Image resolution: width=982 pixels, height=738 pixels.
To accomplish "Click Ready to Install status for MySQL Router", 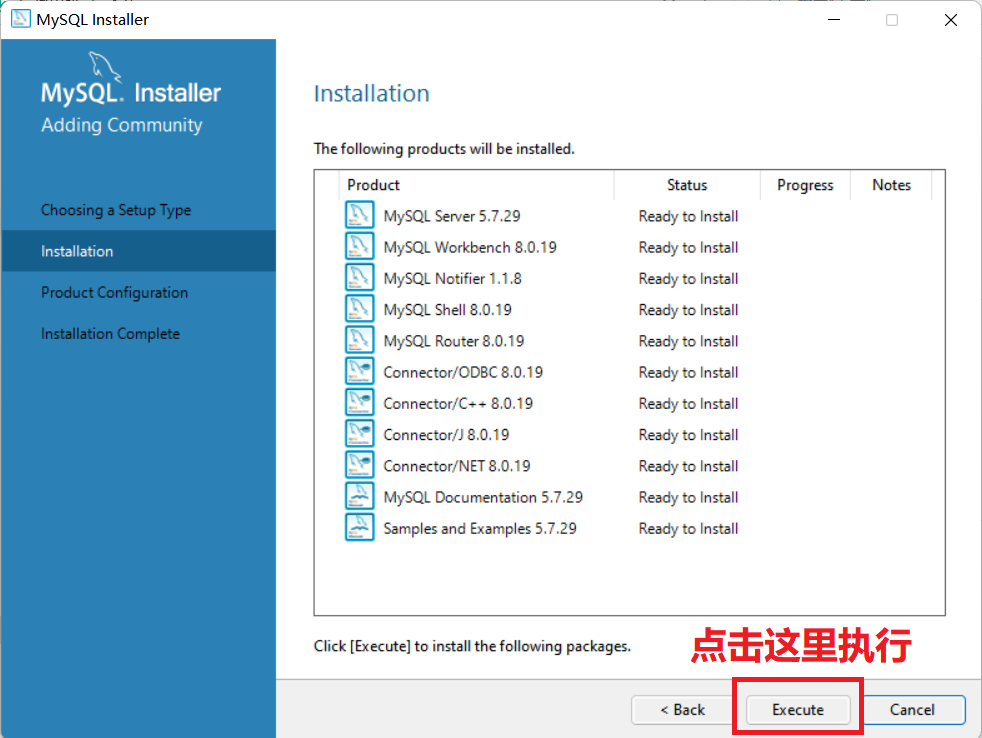I will point(688,341).
